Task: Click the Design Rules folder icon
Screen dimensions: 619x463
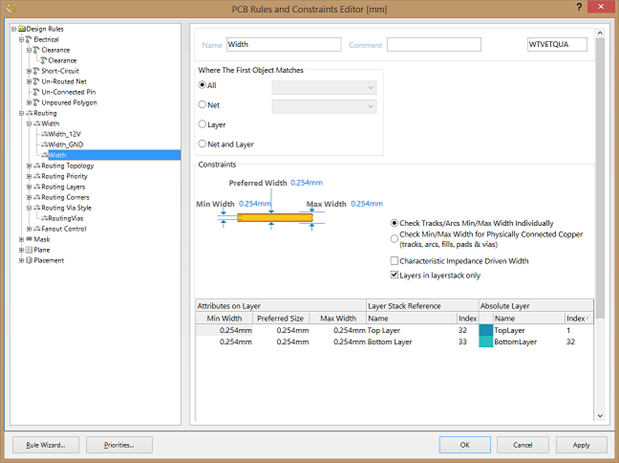Action: pos(21,28)
